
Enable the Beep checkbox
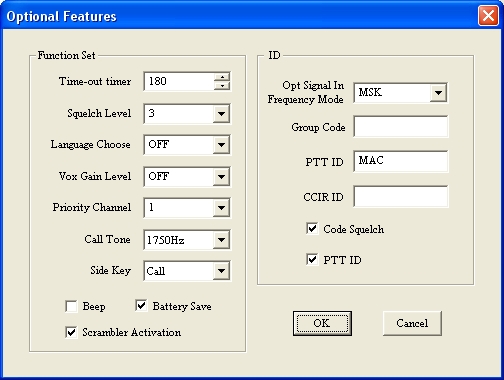71,306
